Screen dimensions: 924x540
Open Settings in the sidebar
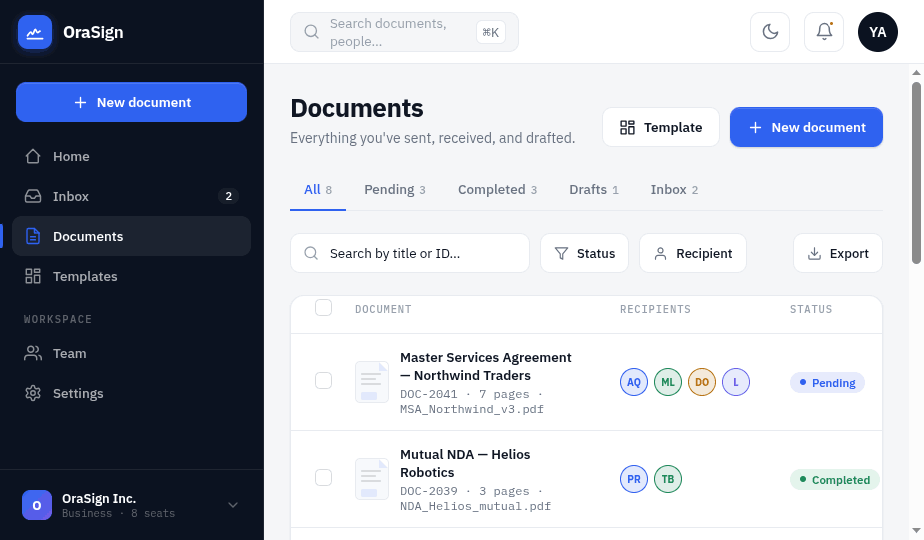tap(131, 393)
